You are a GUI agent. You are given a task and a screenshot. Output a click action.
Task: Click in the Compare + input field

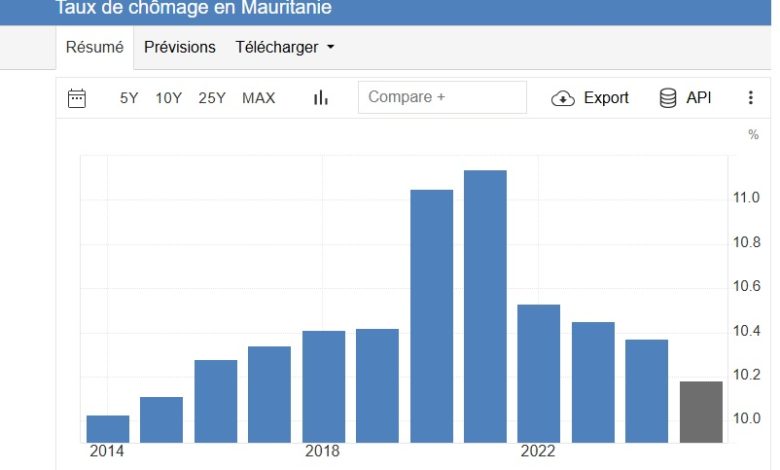tap(442, 97)
